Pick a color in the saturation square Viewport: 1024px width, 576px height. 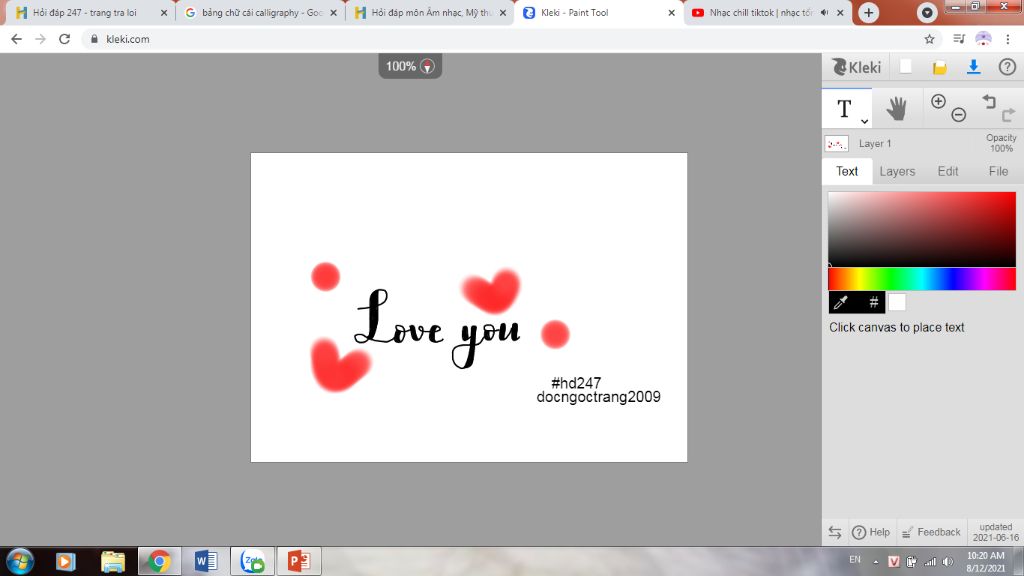pyautogui.click(x=921, y=229)
